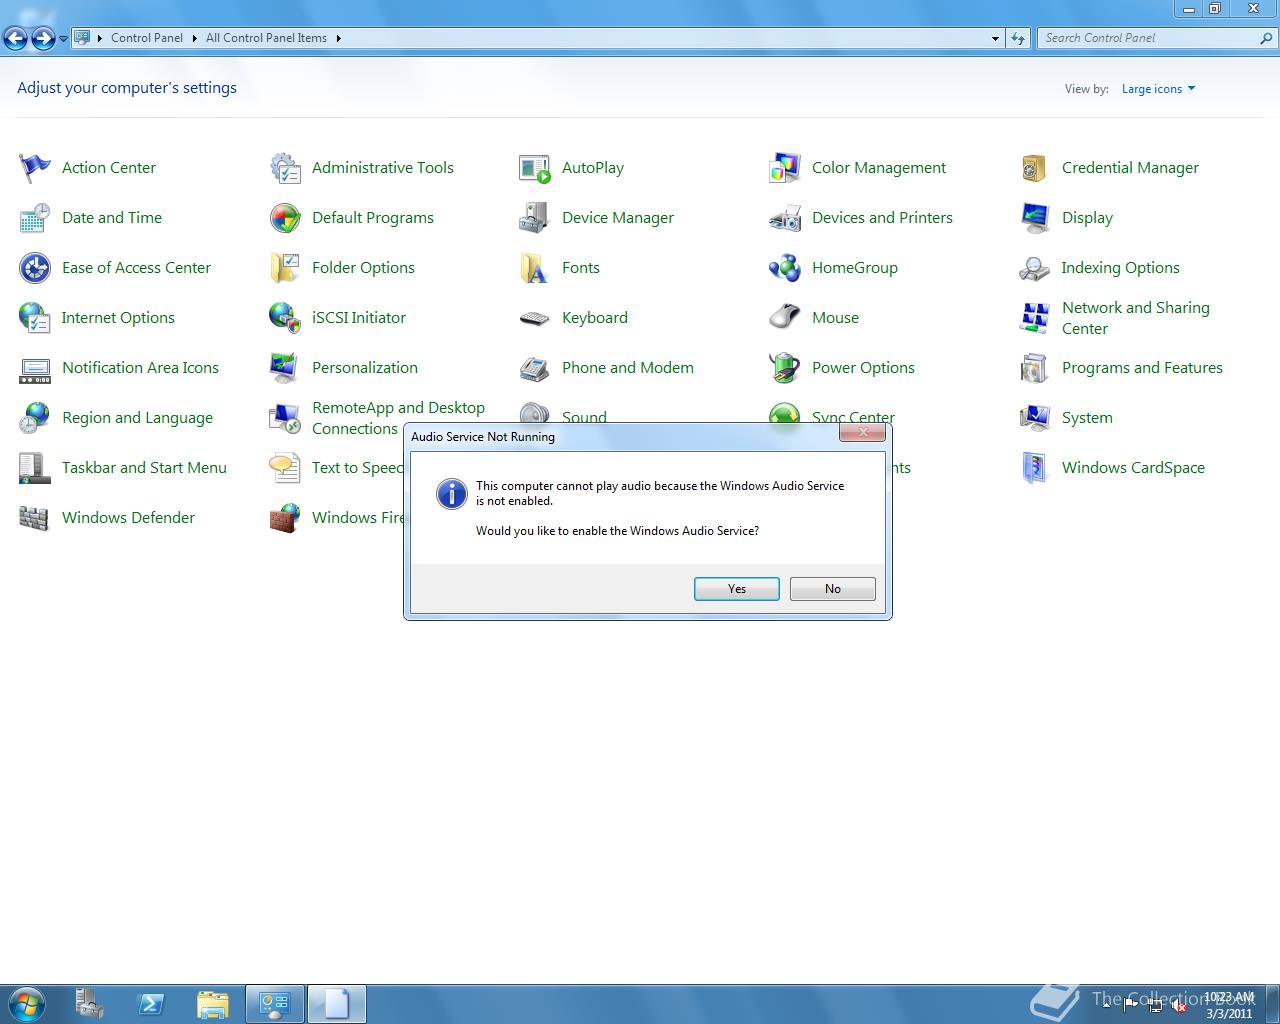Open the clock showing 3/3/2011

[x=1229, y=1005]
